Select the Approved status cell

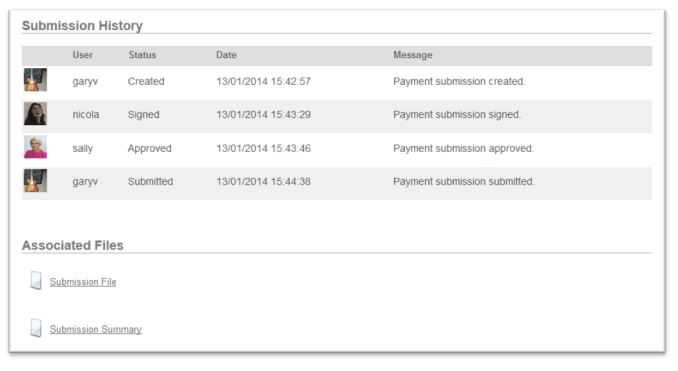point(150,148)
